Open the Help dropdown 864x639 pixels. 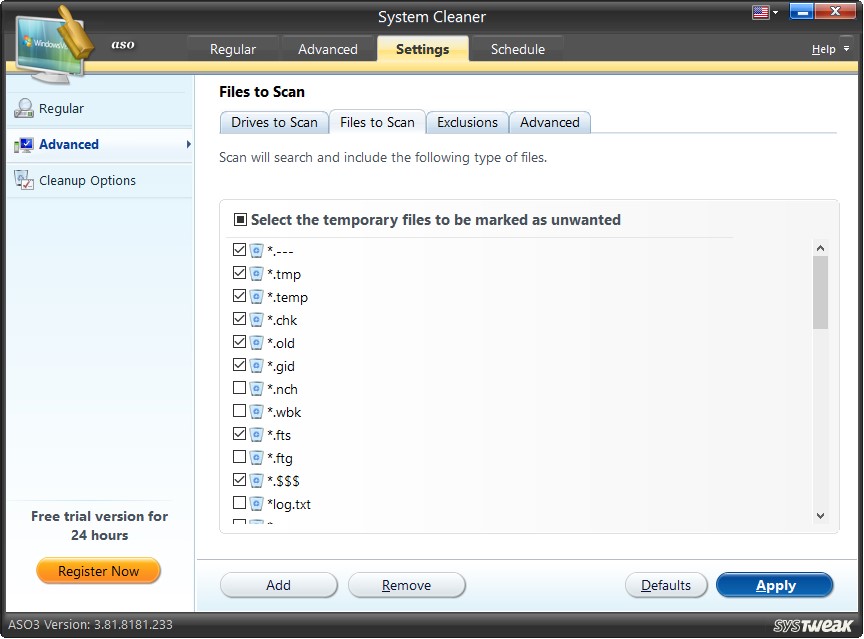point(827,48)
